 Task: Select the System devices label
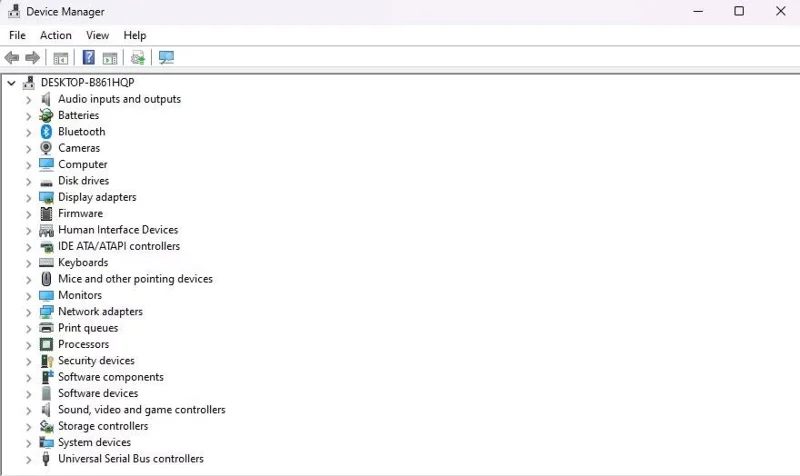point(94,442)
